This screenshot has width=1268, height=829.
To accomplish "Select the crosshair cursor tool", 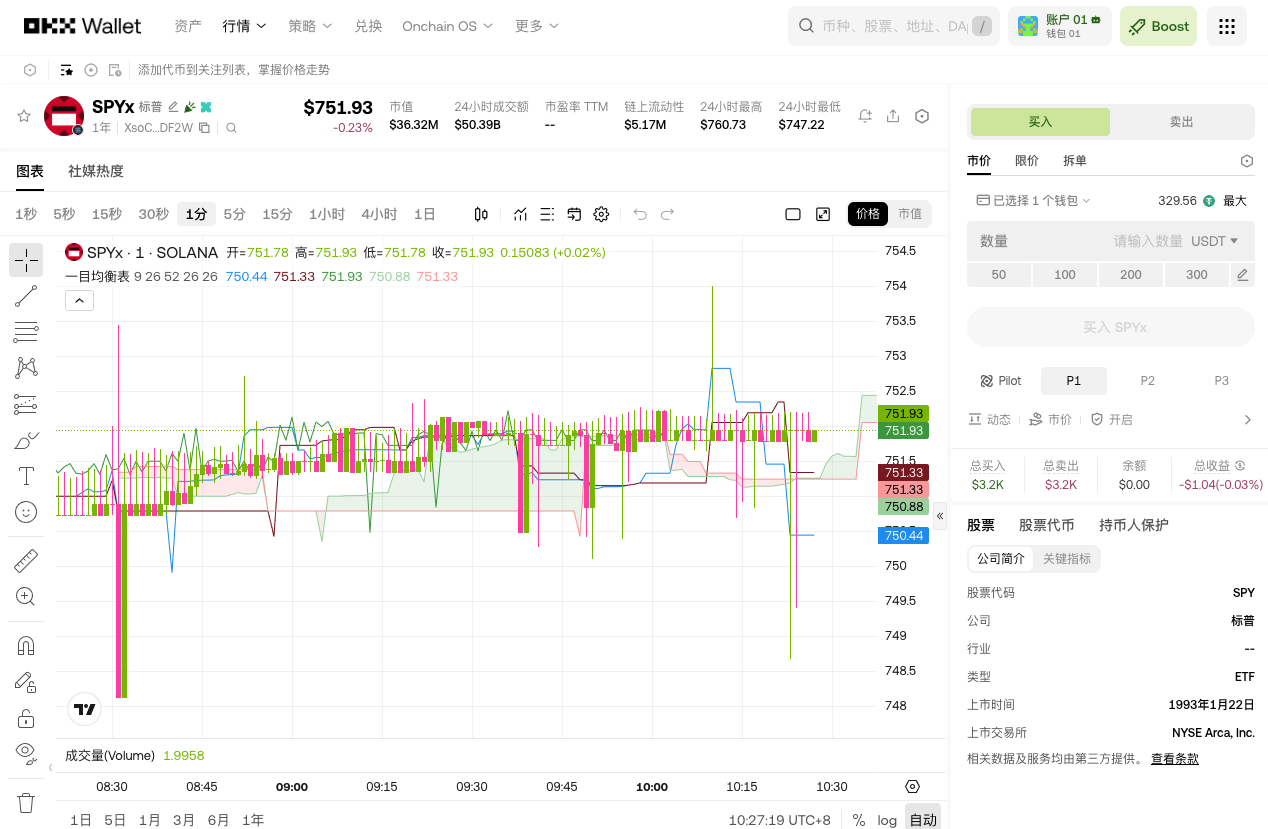I will click(x=26, y=260).
